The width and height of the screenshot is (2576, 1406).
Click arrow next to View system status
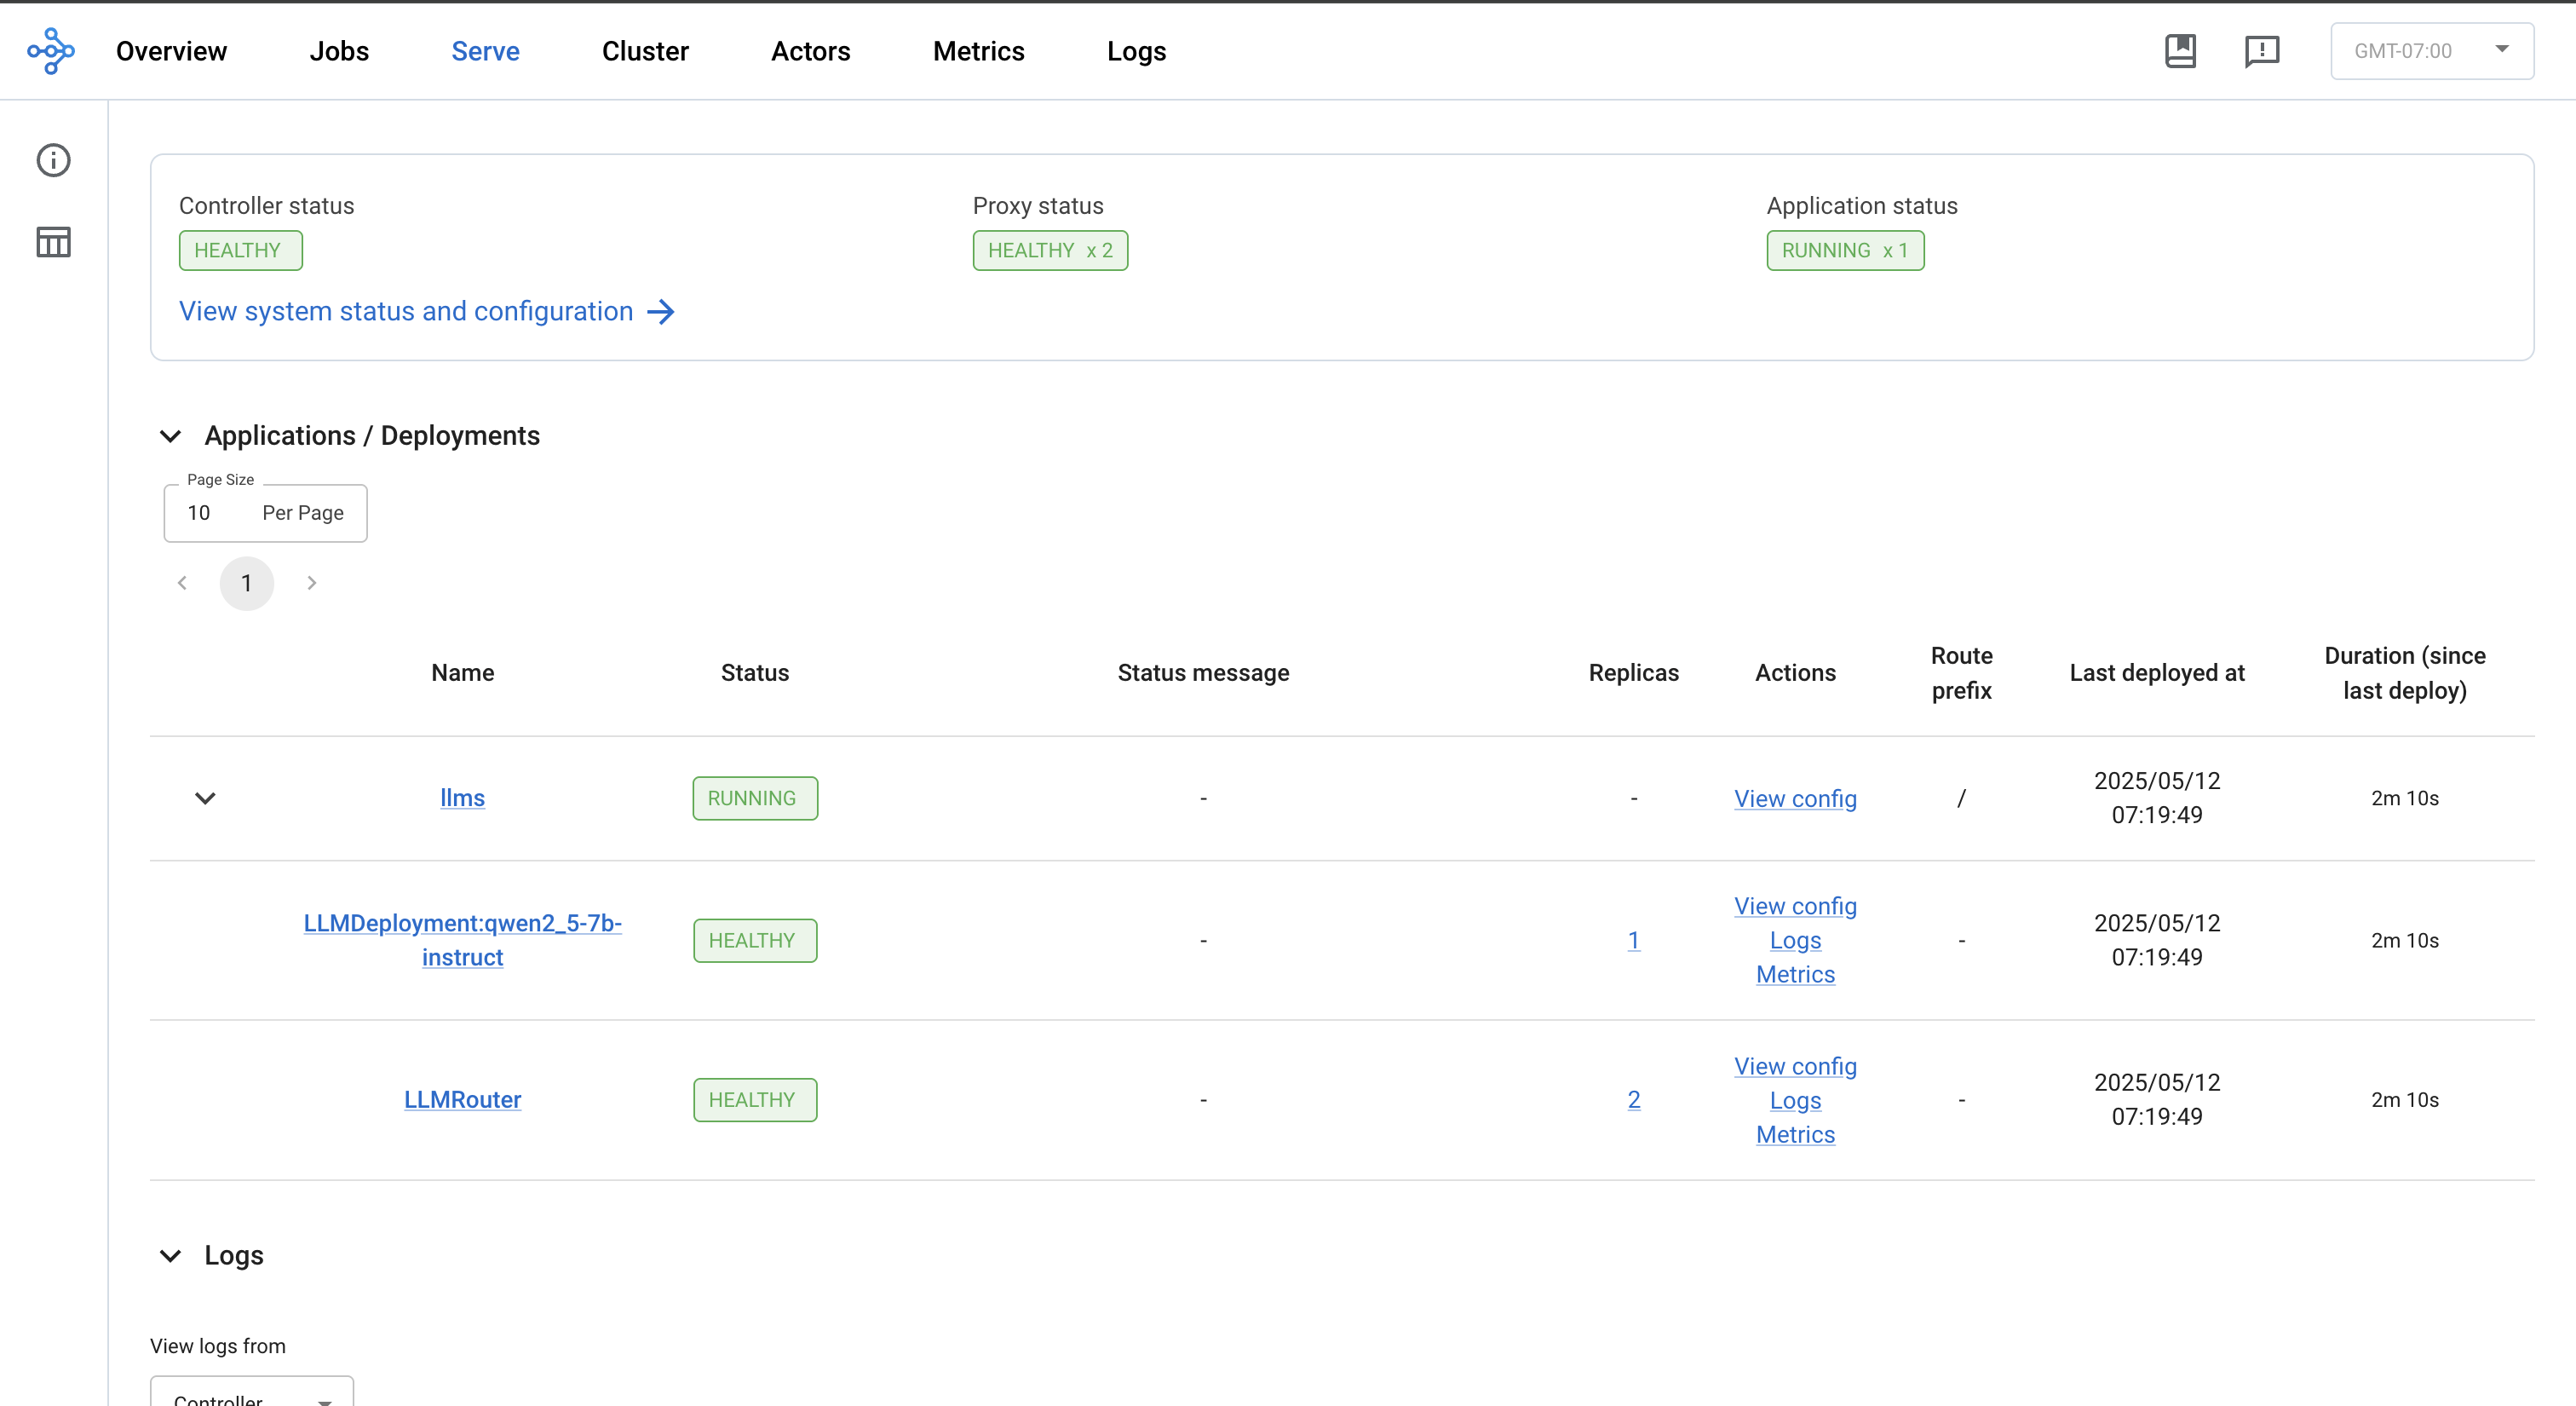[661, 312]
